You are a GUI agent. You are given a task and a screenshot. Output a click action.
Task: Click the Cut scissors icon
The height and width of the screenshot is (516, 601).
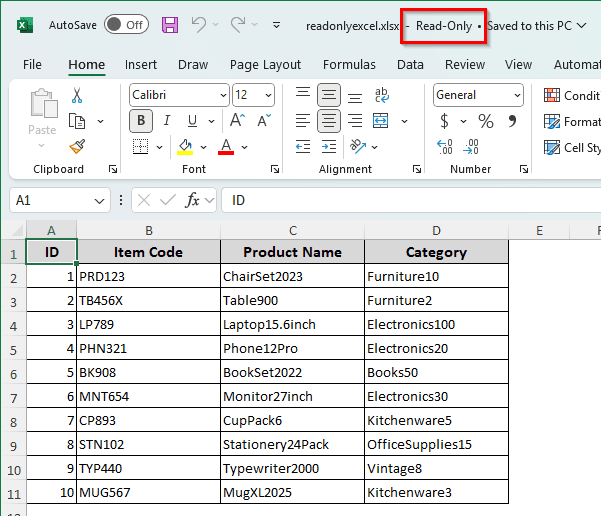pyautogui.click(x=77, y=96)
